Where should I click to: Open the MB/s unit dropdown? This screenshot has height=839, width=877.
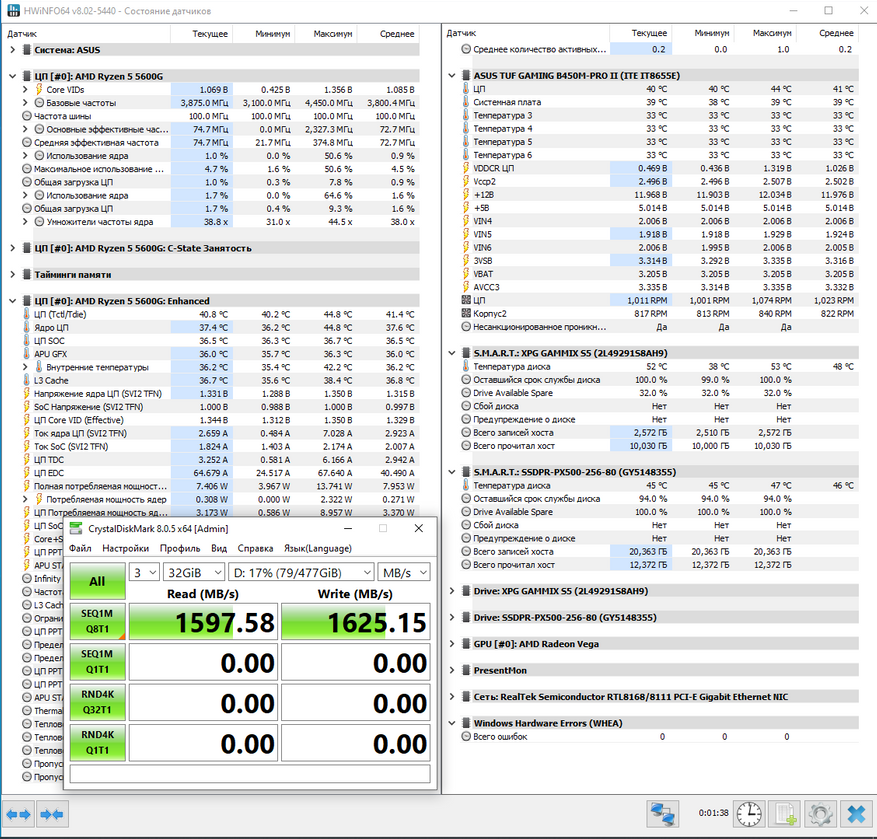404,573
